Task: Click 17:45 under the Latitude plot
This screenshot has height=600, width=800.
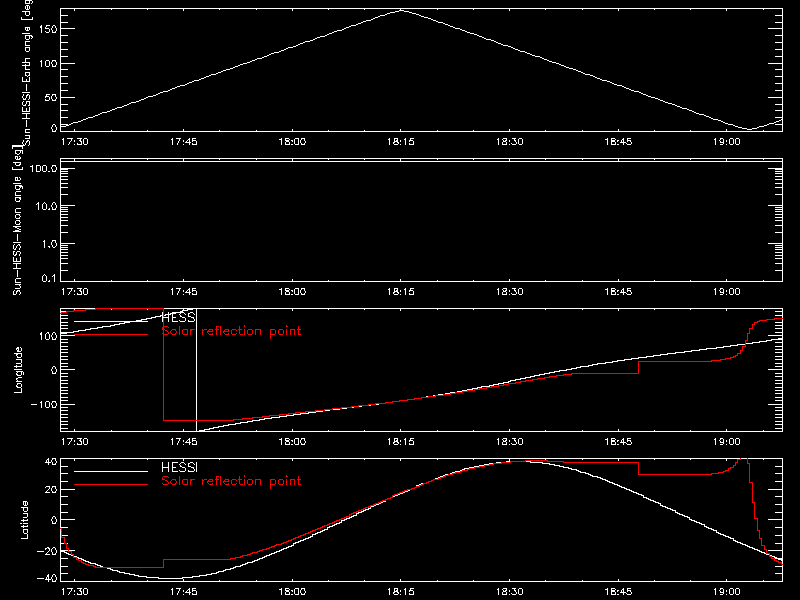Action: click(183, 592)
